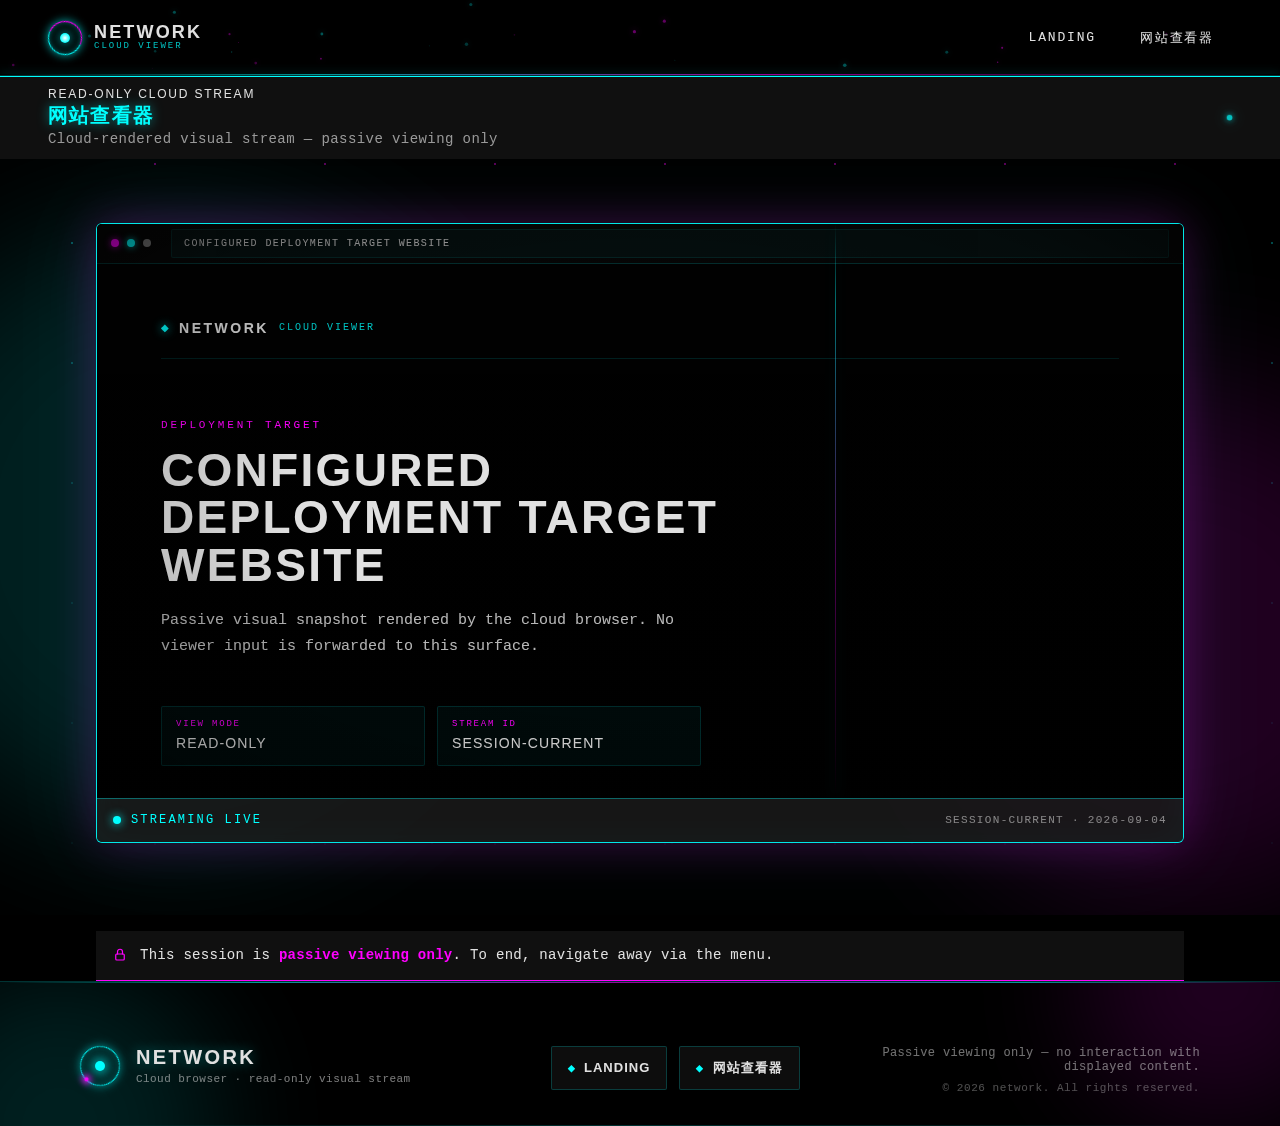Viewport: 1280px width, 1126px height.
Task: Open LANDING from the top navigation
Action: (x=1062, y=38)
